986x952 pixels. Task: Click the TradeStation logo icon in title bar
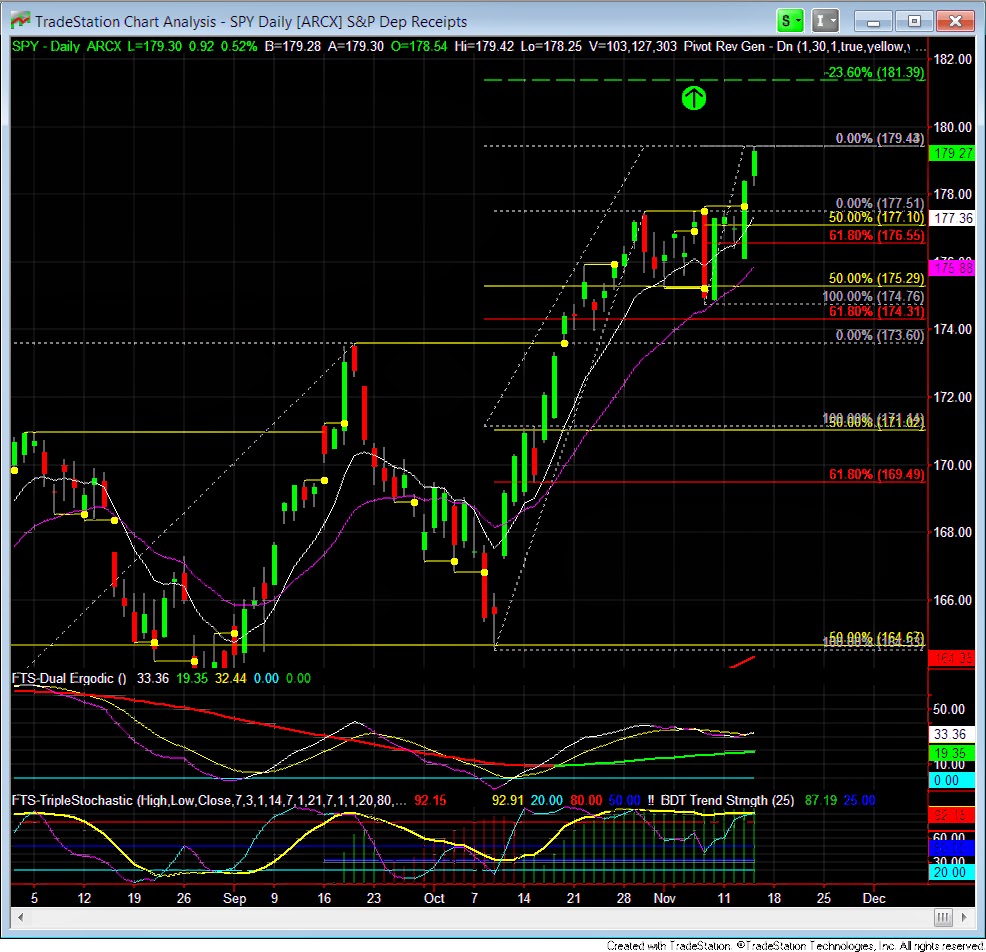pos(20,21)
